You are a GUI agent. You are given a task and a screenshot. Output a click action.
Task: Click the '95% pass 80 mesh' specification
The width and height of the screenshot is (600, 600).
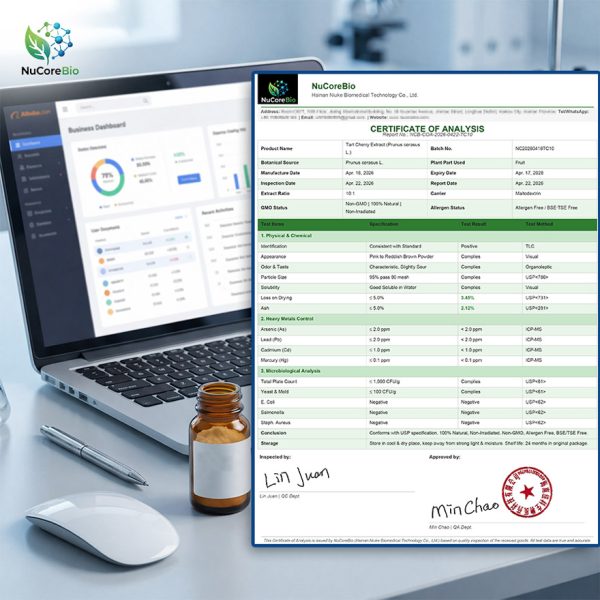[x=389, y=277]
